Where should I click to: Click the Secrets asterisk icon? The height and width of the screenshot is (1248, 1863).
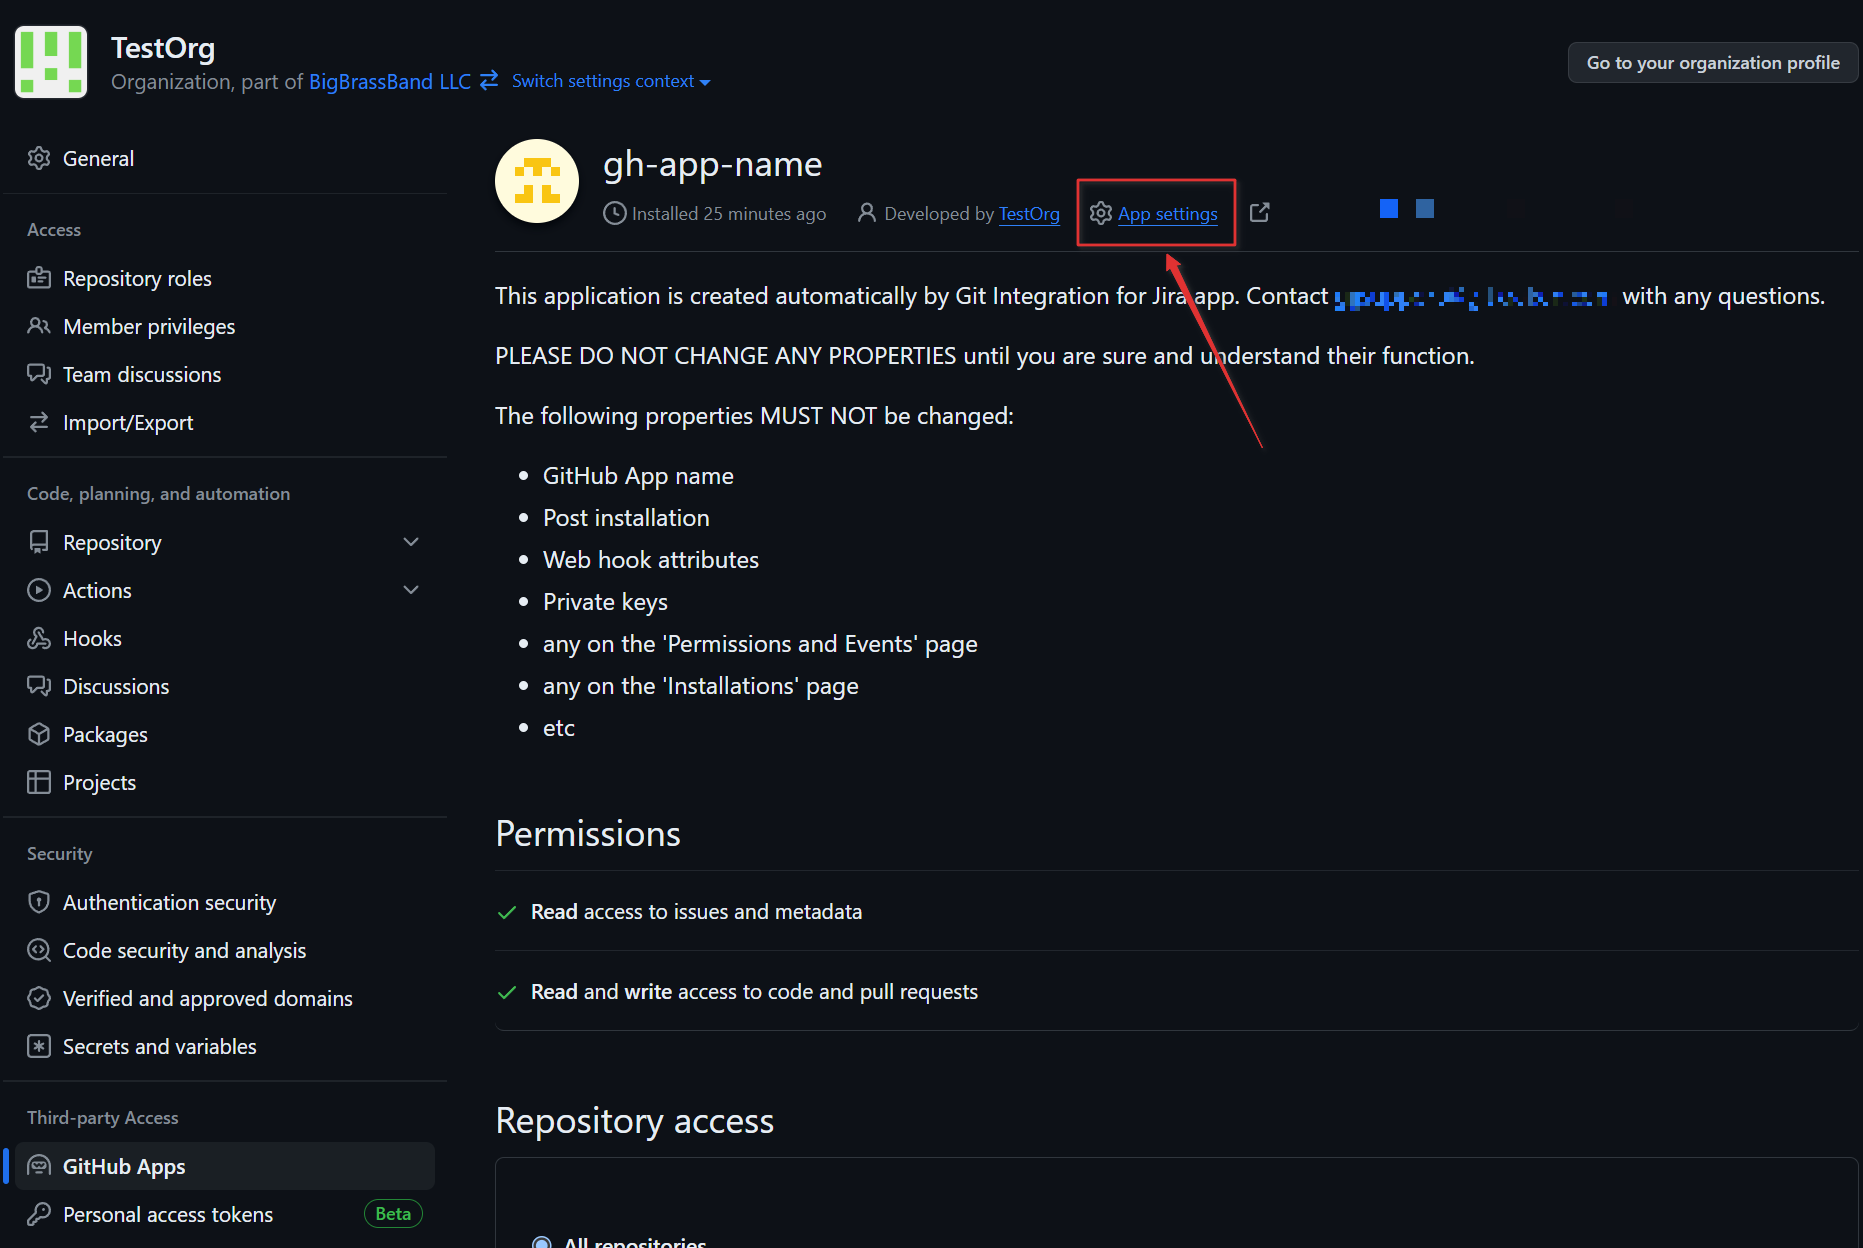[x=39, y=1046]
